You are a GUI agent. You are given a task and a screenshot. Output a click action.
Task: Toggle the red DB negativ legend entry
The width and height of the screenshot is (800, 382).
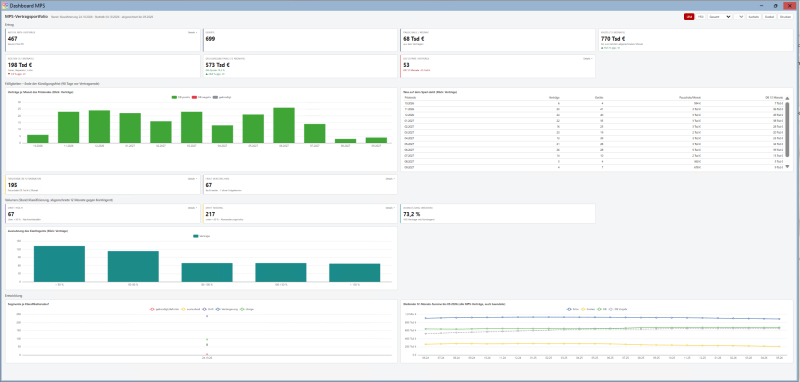(201, 96)
